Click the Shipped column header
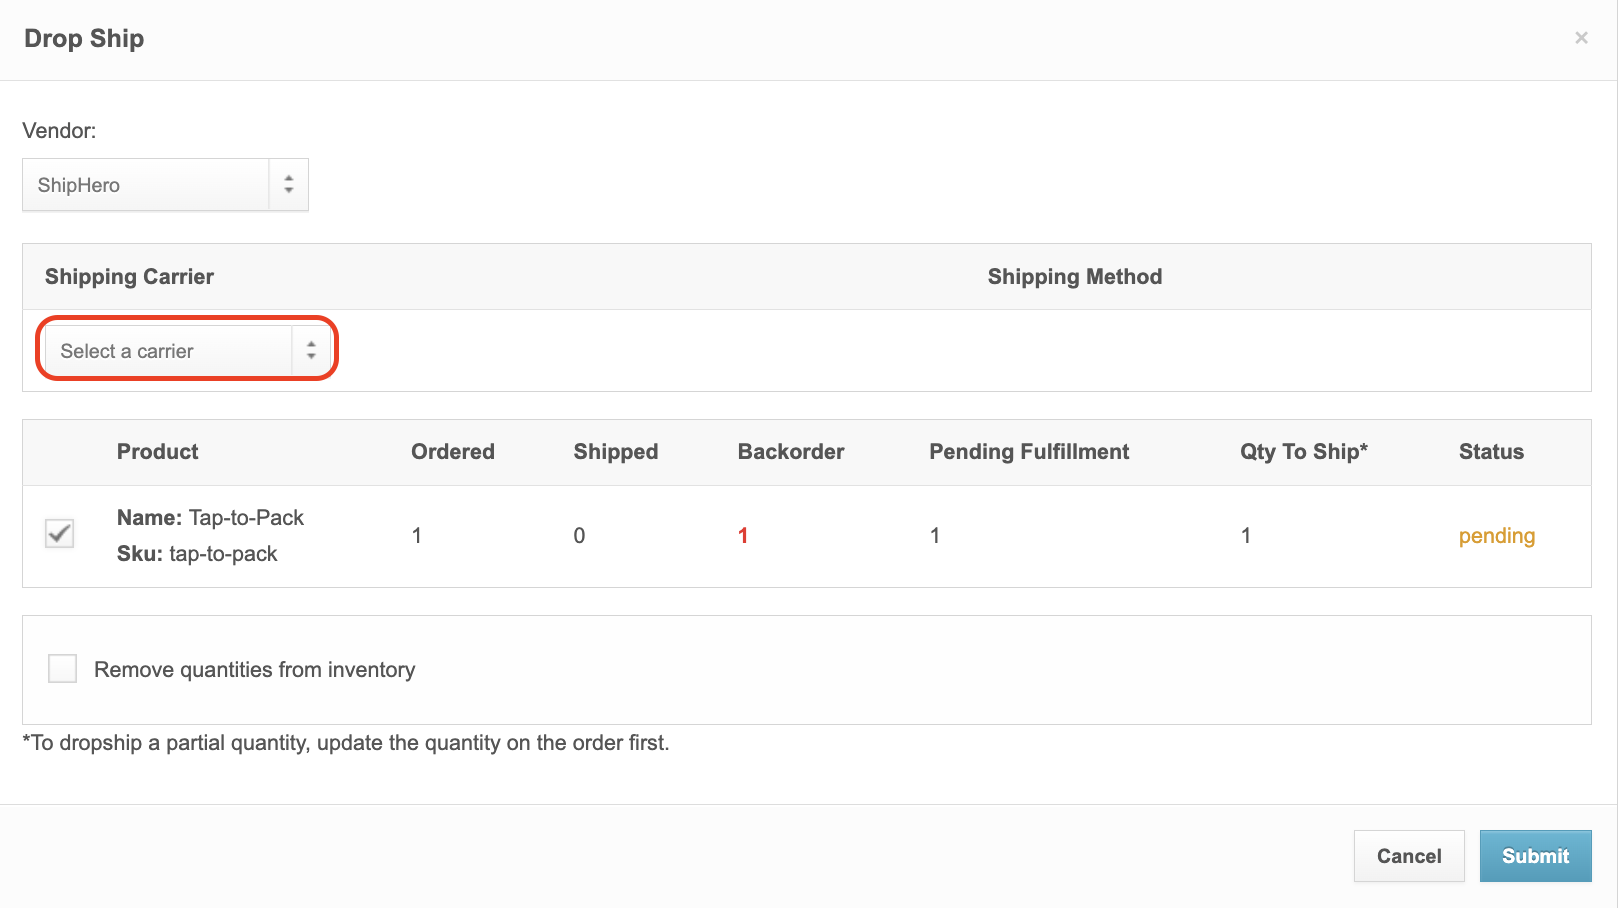Image resolution: width=1618 pixels, height=908 pixels. (x=615, y=452)
